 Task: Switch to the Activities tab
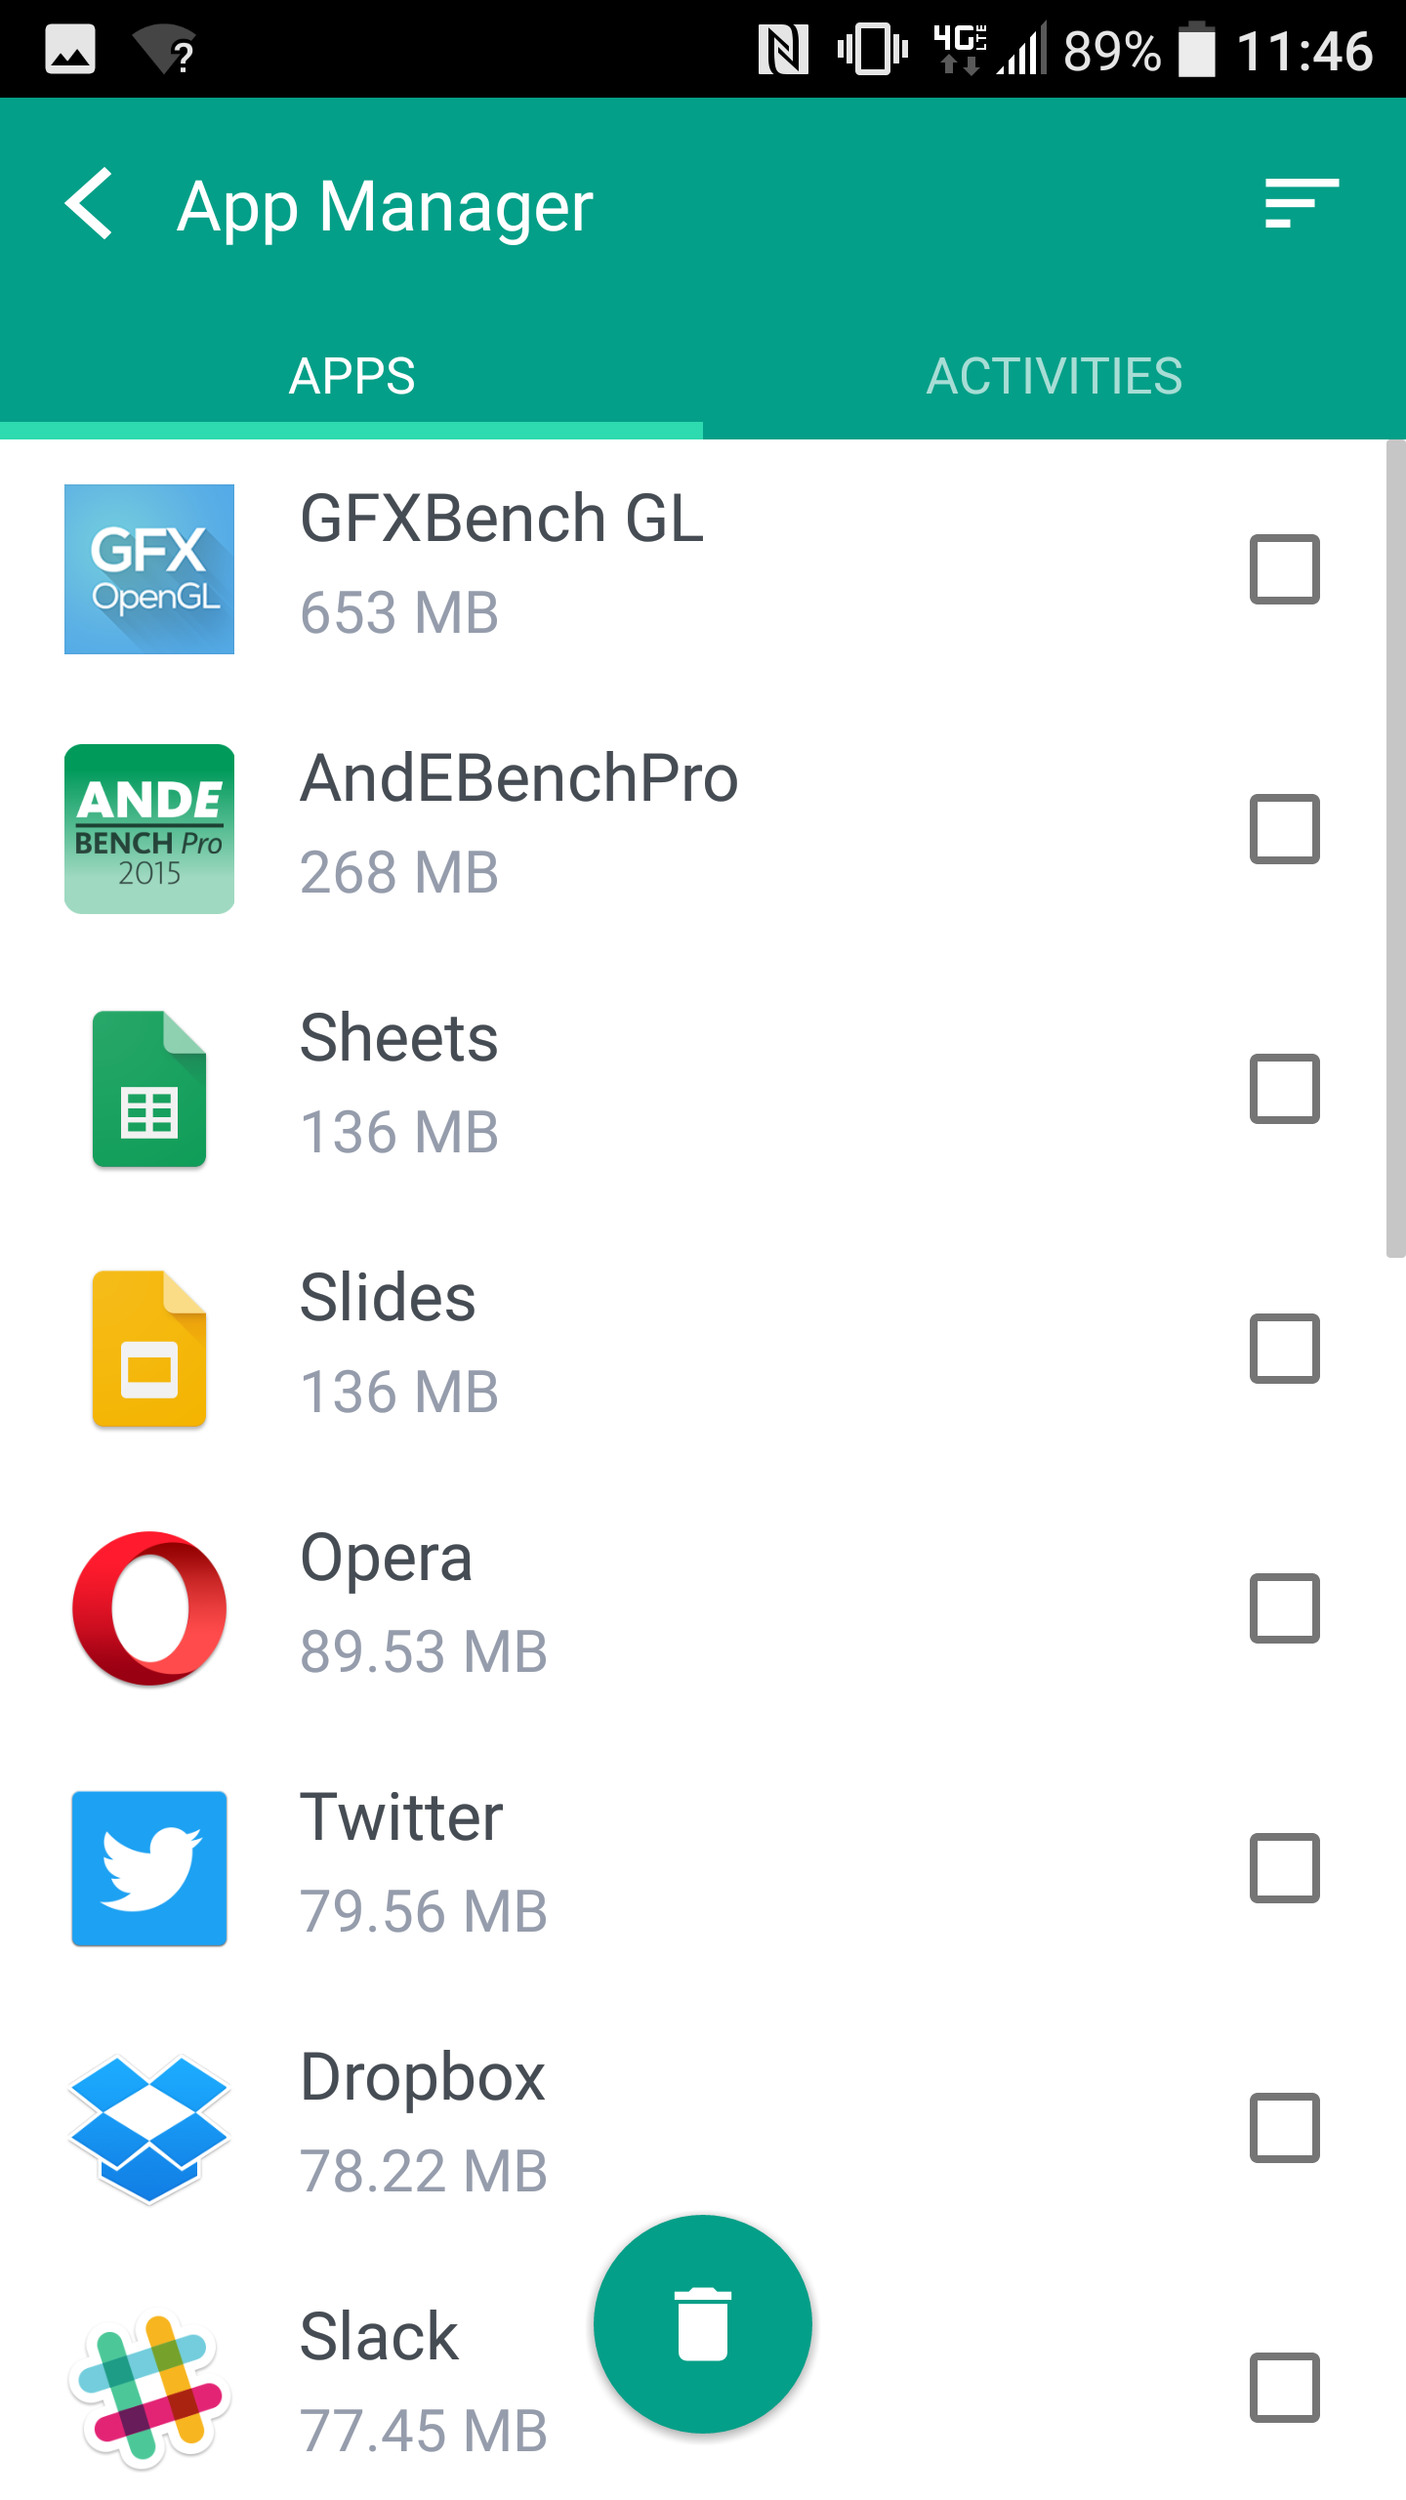[1054, 376]
